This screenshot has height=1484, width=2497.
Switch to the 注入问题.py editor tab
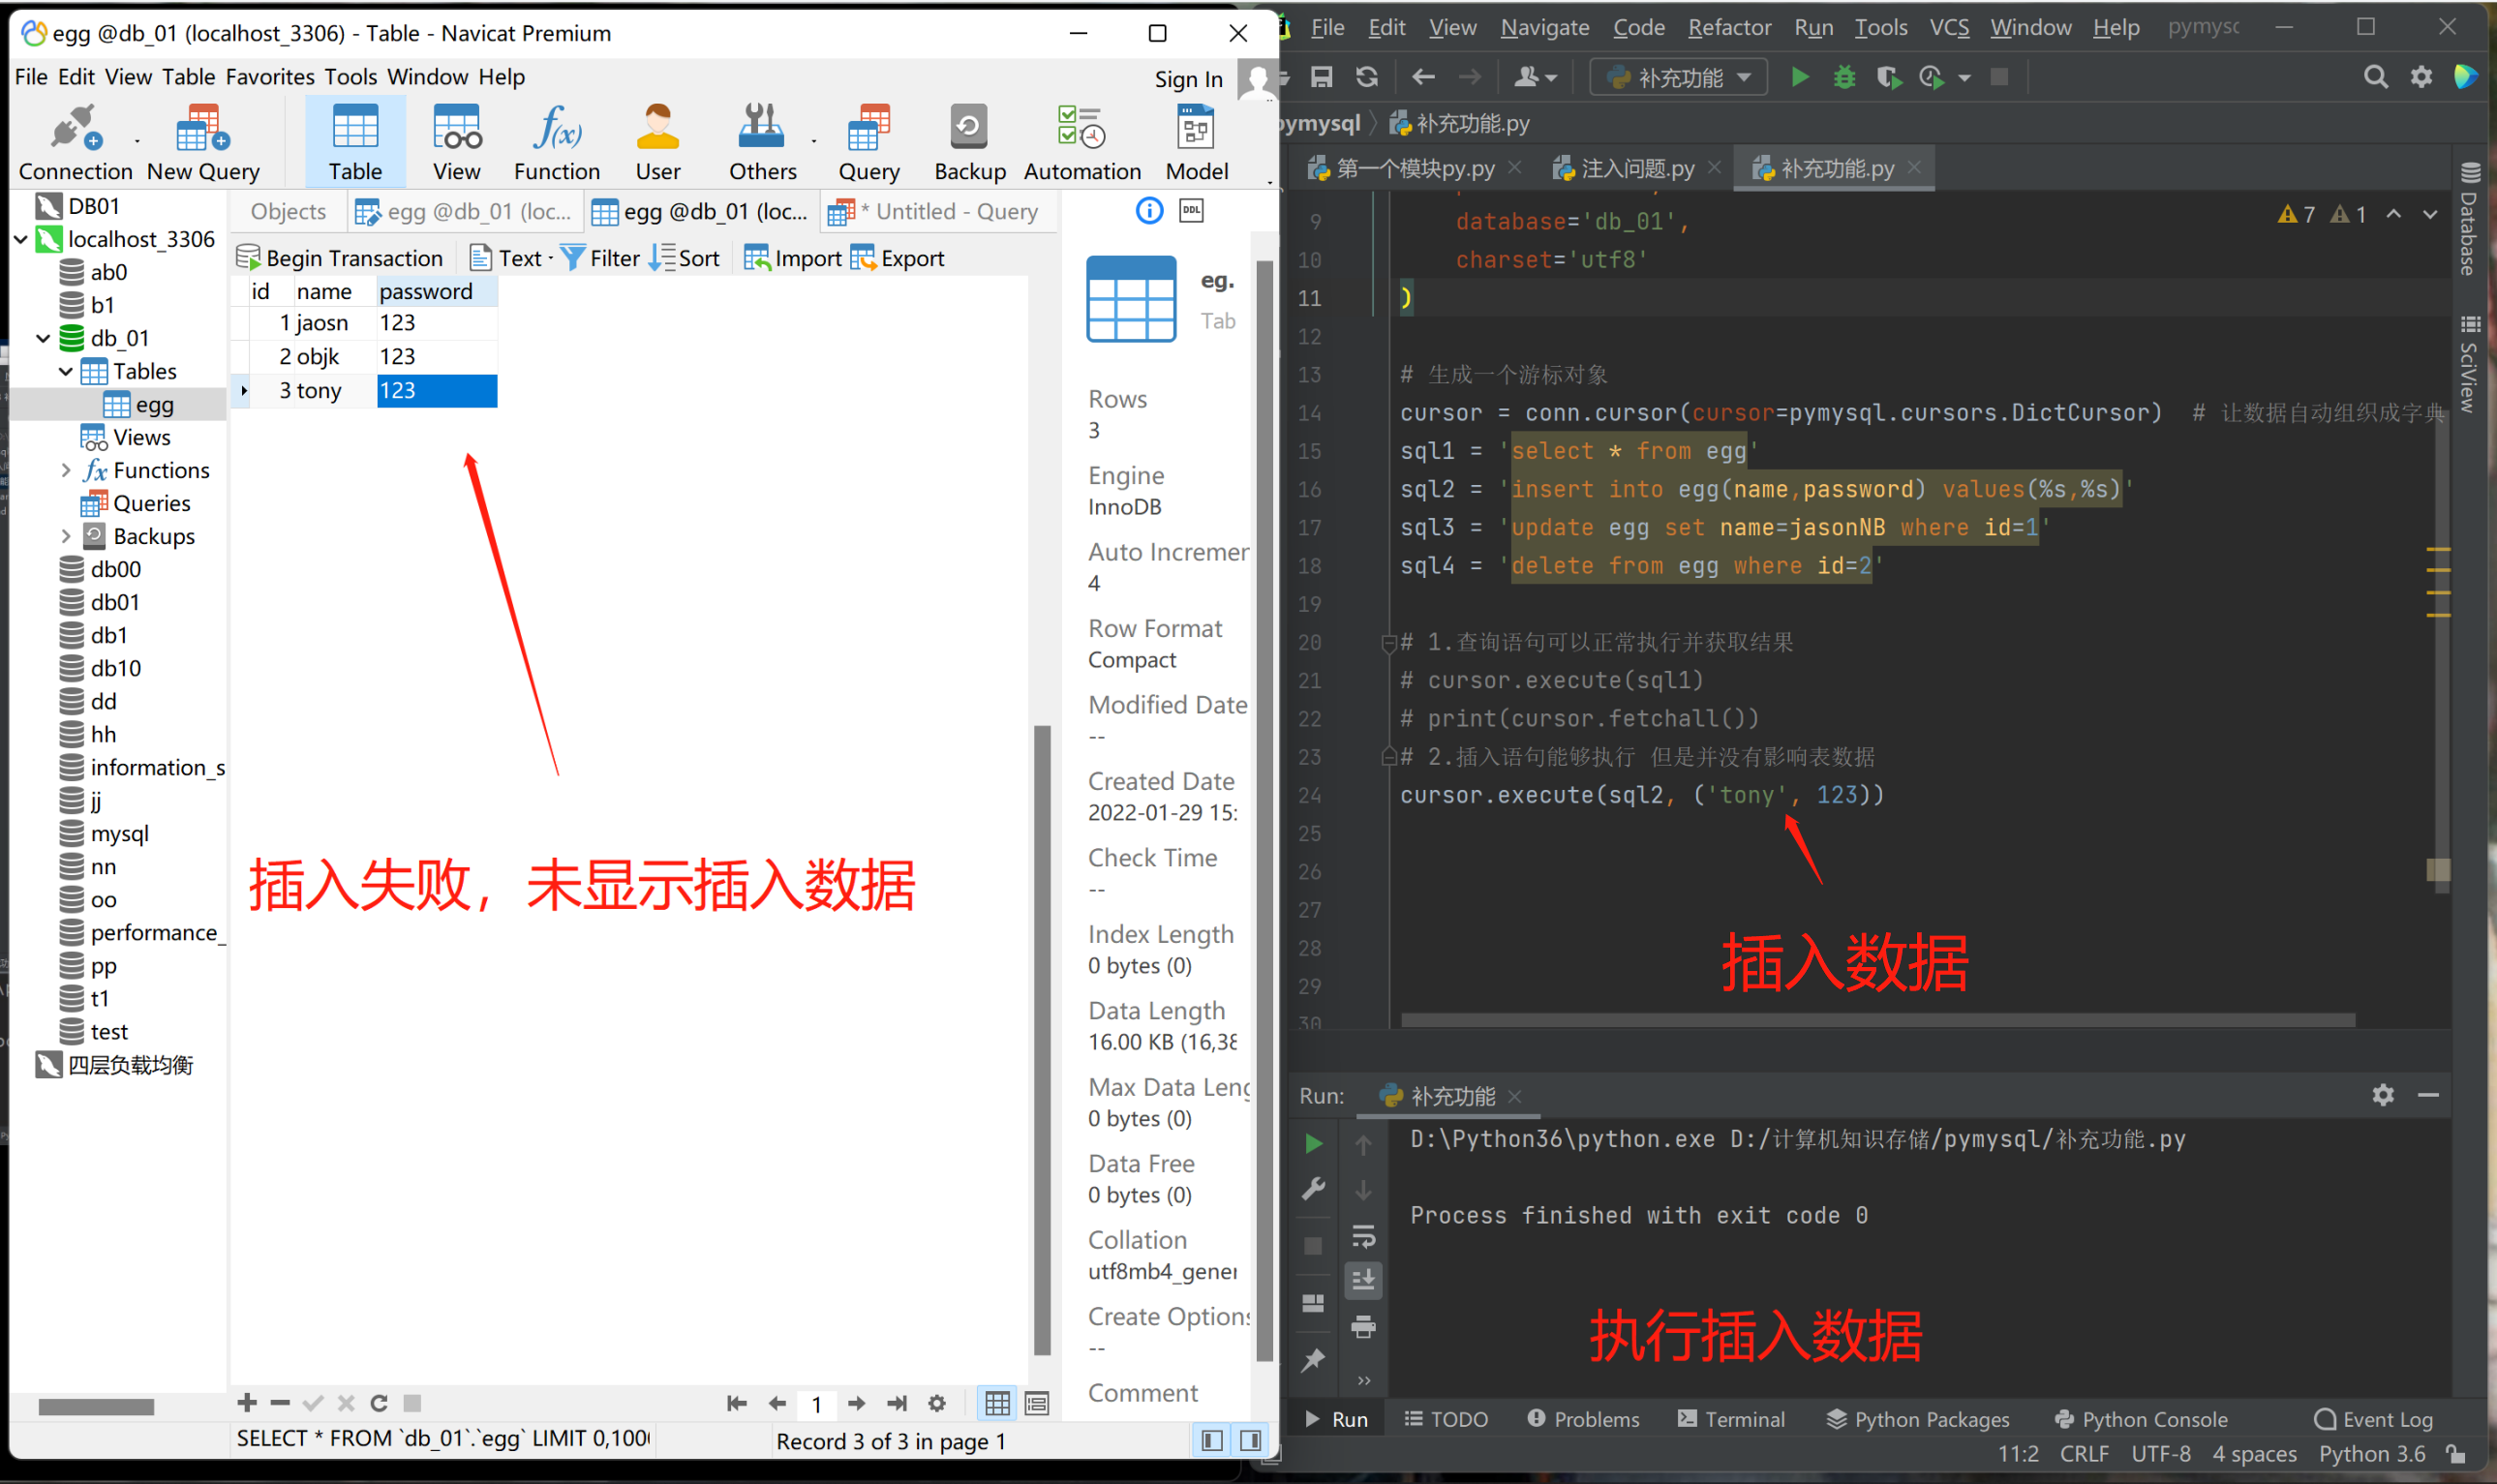coord(1636,169)
